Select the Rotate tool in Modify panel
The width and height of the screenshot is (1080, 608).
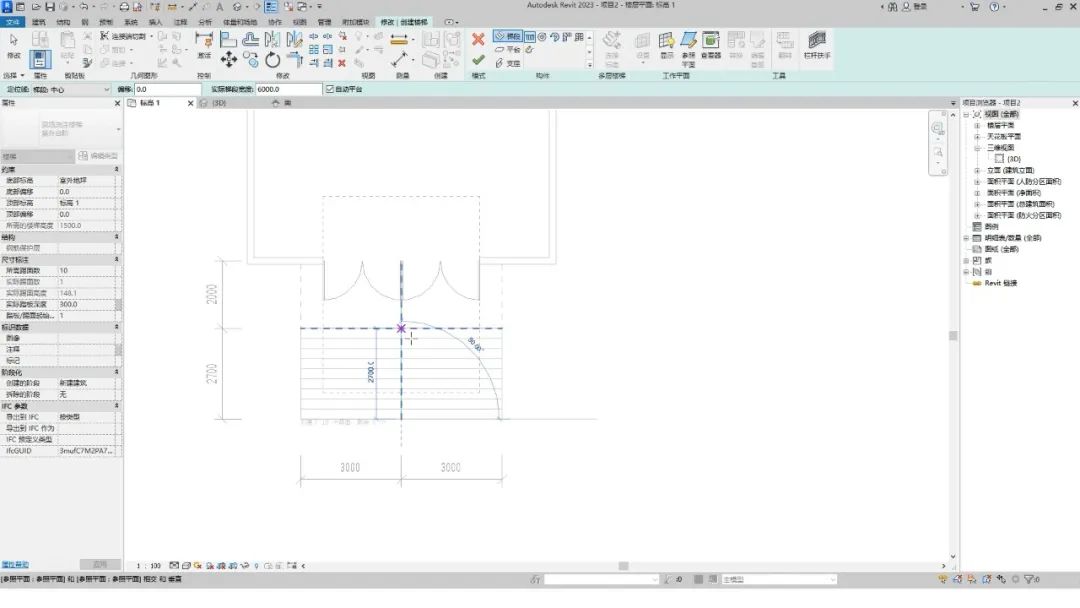(273, 61)
